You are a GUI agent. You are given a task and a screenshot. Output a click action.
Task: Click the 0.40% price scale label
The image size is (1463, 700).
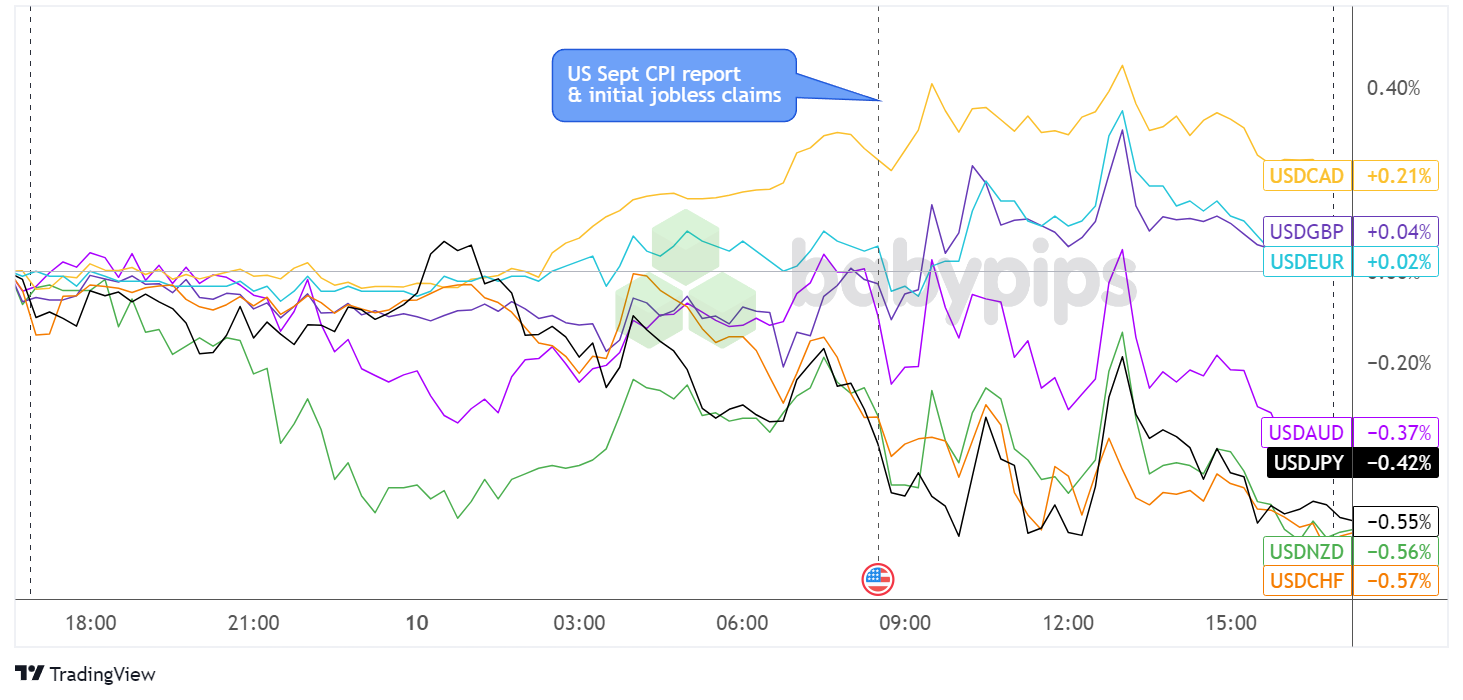click(x=1393, y=88)
